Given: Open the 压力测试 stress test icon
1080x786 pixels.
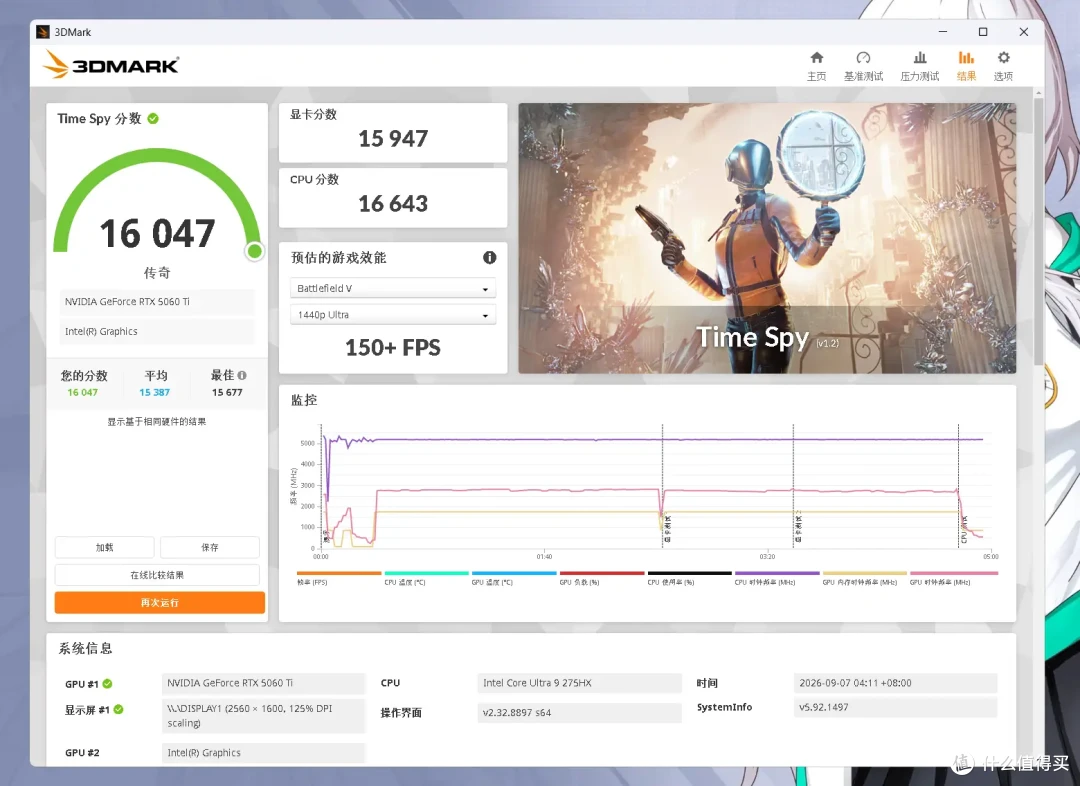Looking at the screenshot, I should 920,58.
